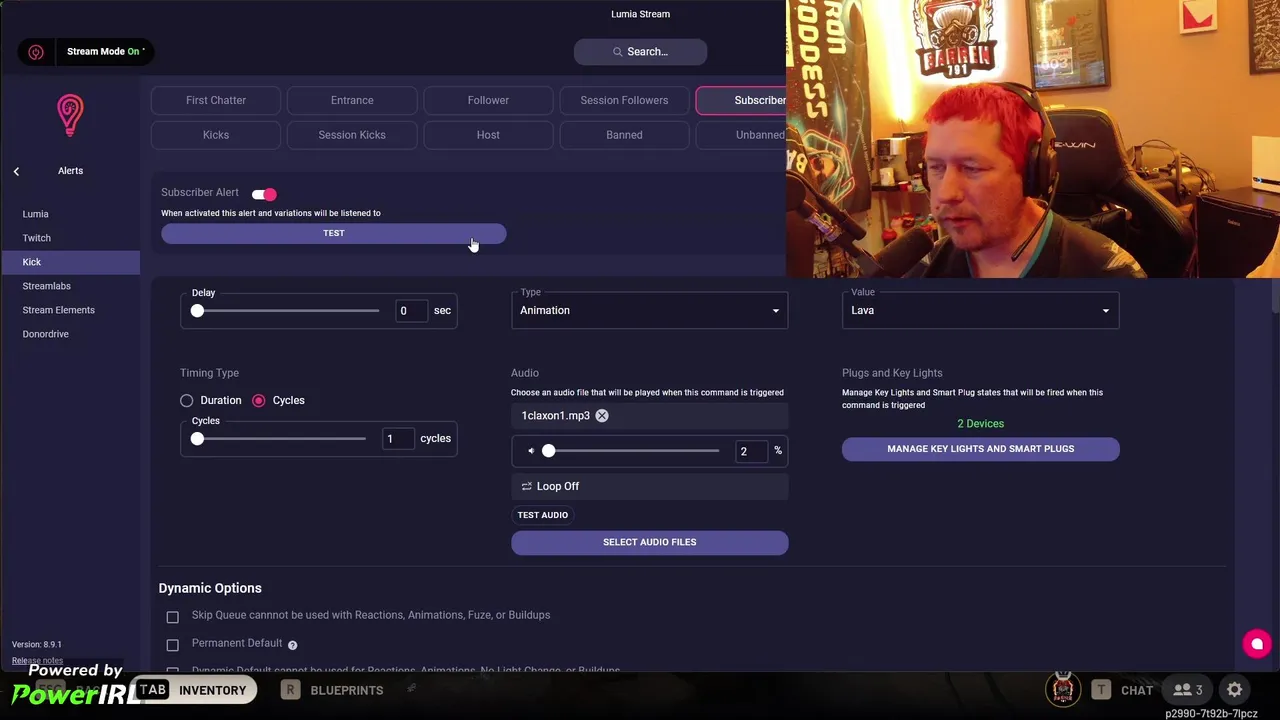Select Stream Elements in the sidebar
This screenshot has height=720, width=1280.
(x=70, y=310)
